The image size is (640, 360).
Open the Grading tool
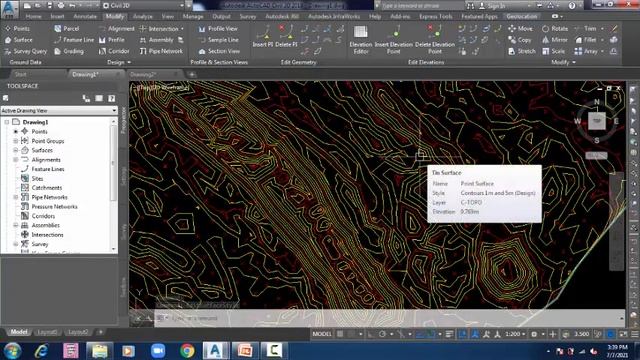tap(69, 51)
